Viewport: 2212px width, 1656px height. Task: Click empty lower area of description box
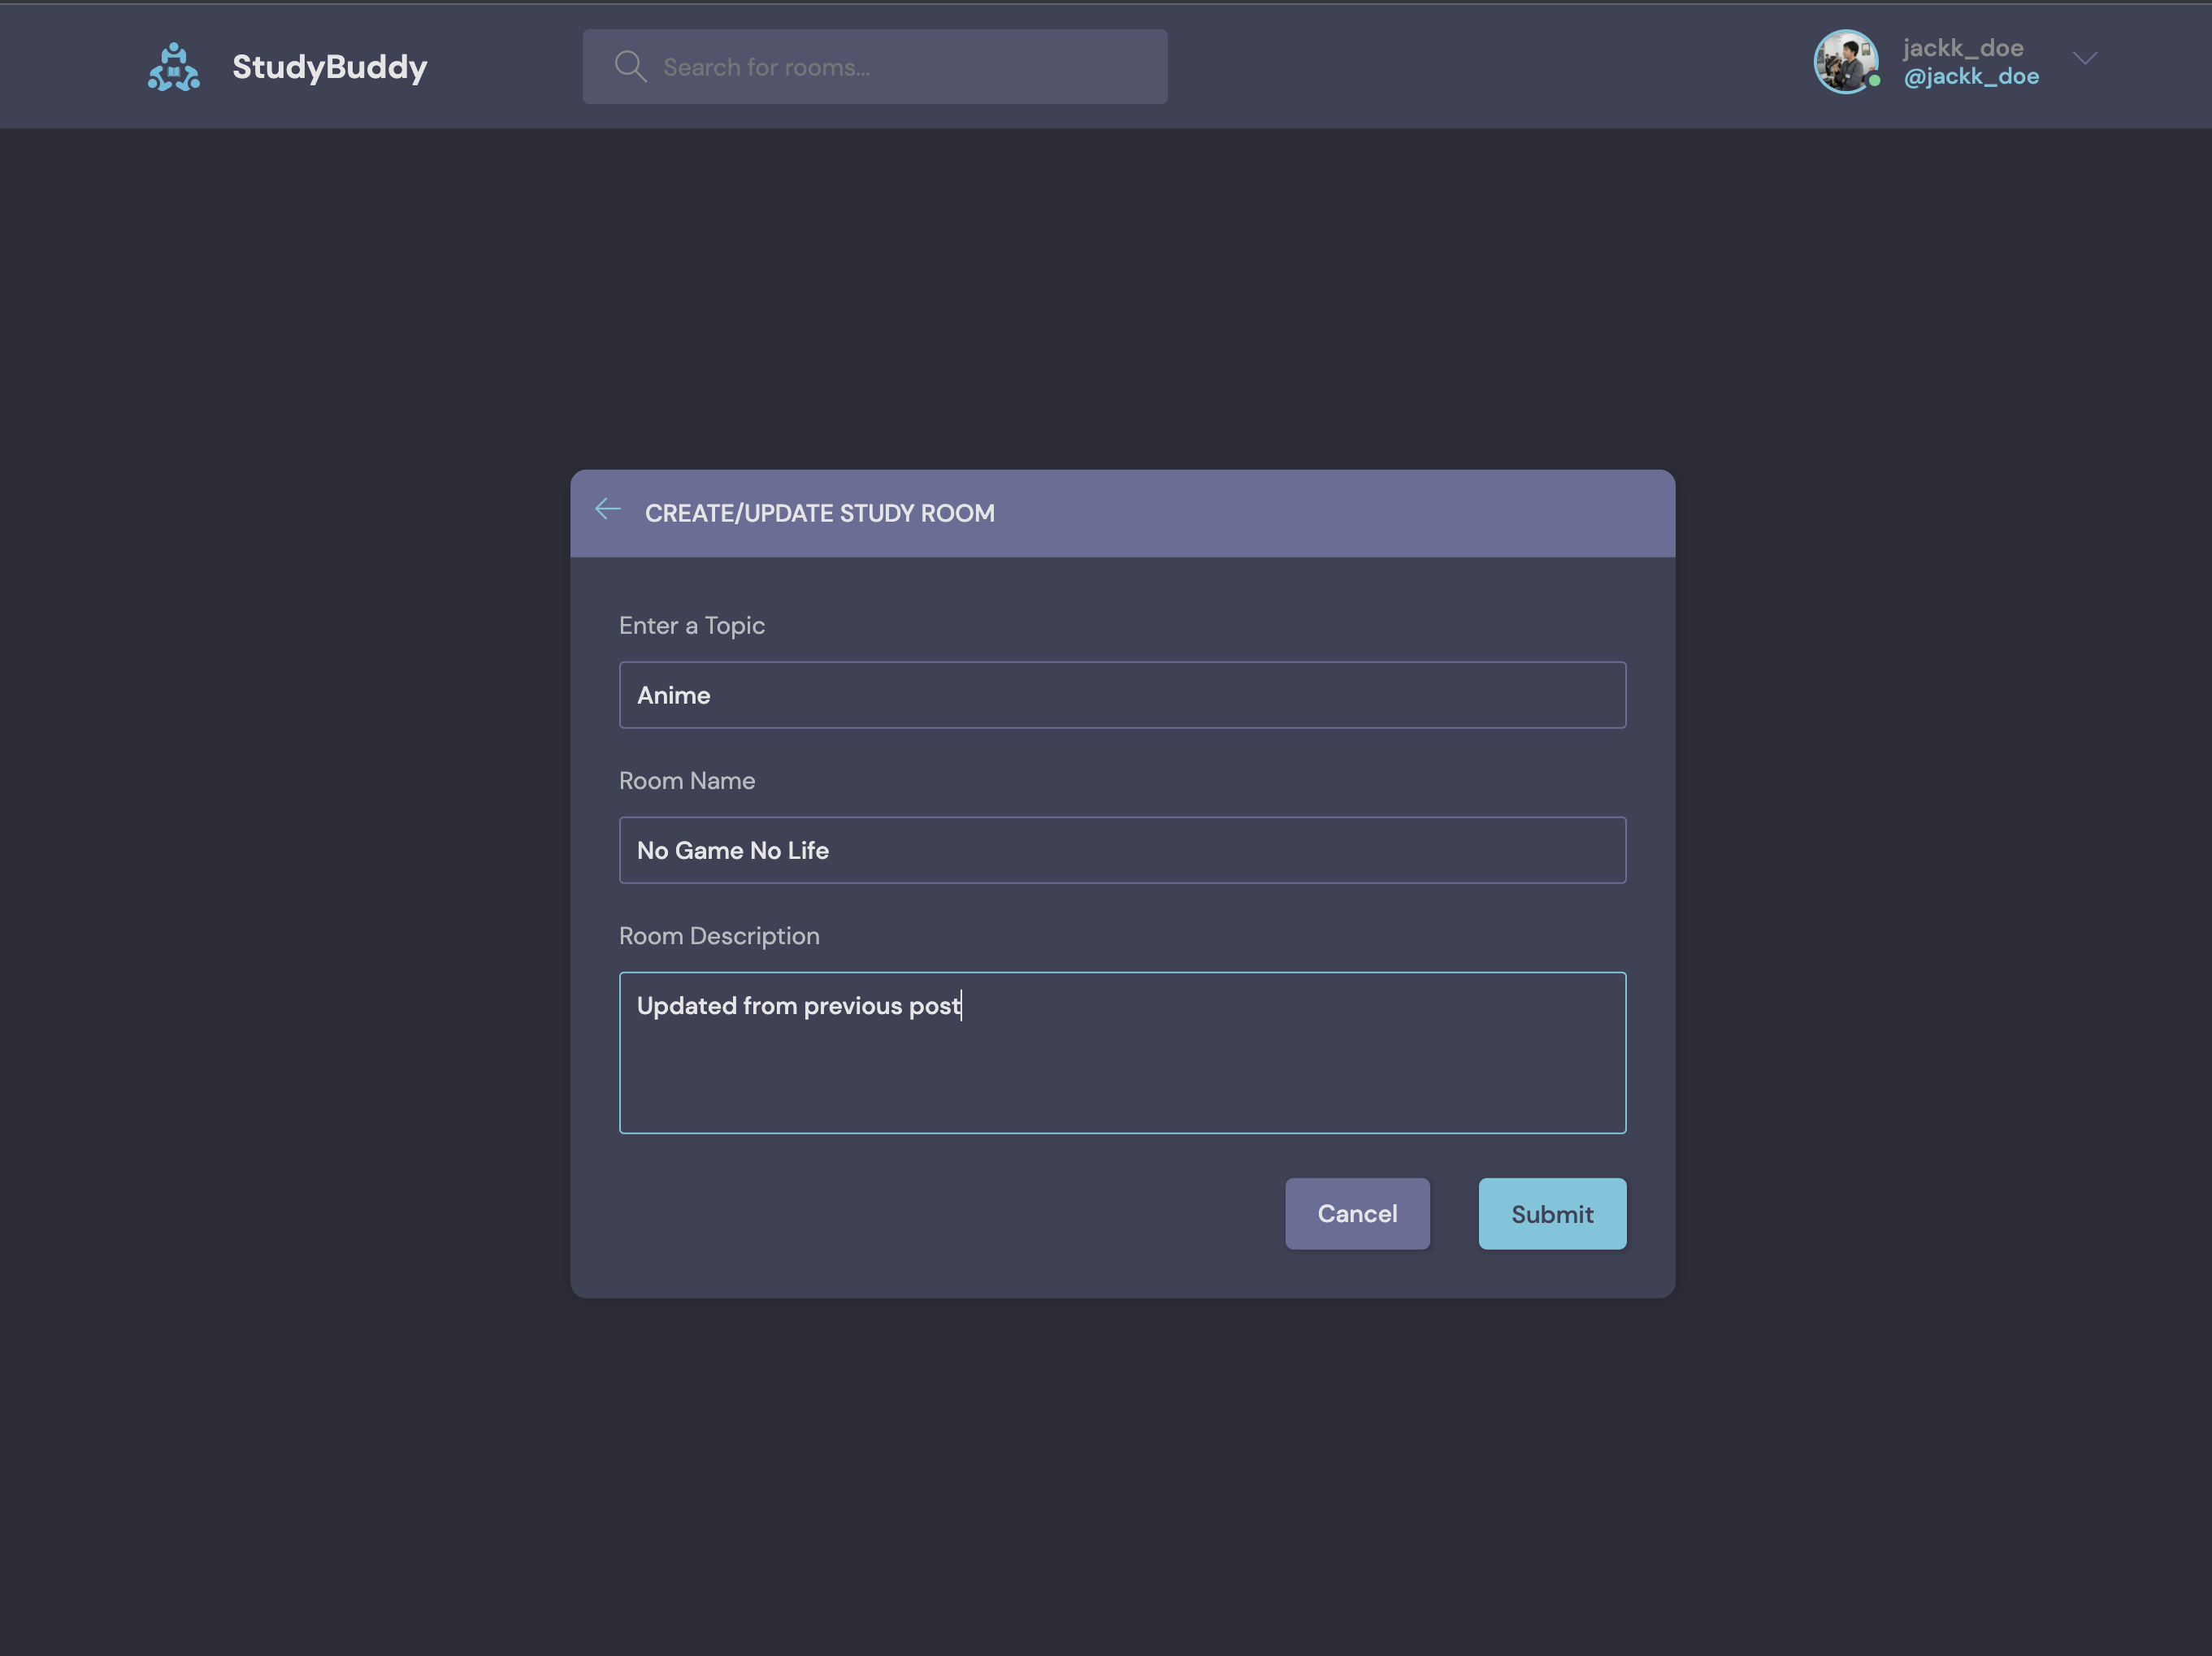(x=1121, y=1085)
